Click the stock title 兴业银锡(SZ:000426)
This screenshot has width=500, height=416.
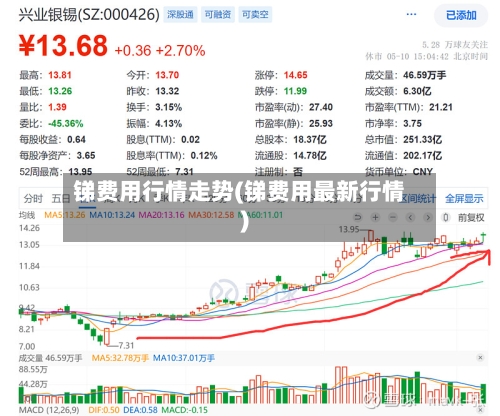[x=89, y=15]
